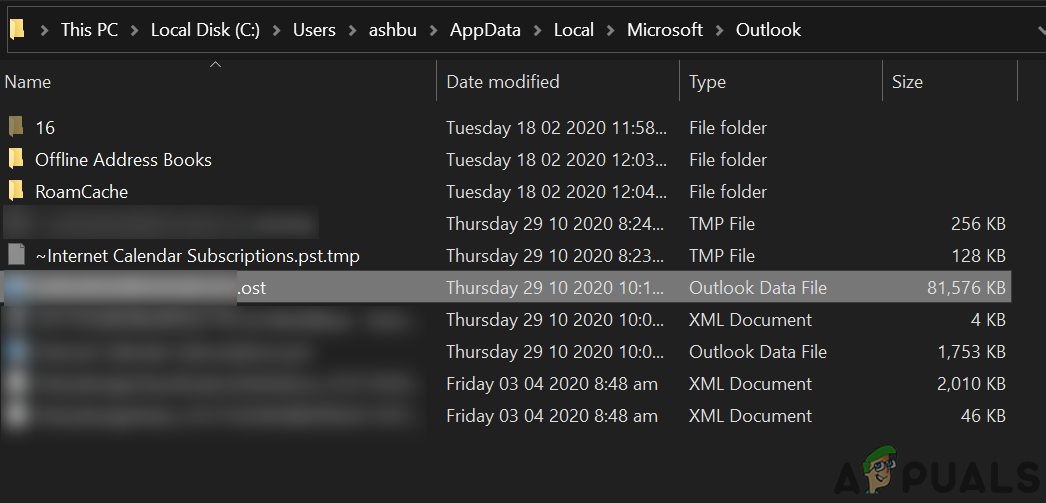1046x503 pixels.
Task: Click the folder icon in the address bar
Action: pyautogui.click(x=17, y=30)
